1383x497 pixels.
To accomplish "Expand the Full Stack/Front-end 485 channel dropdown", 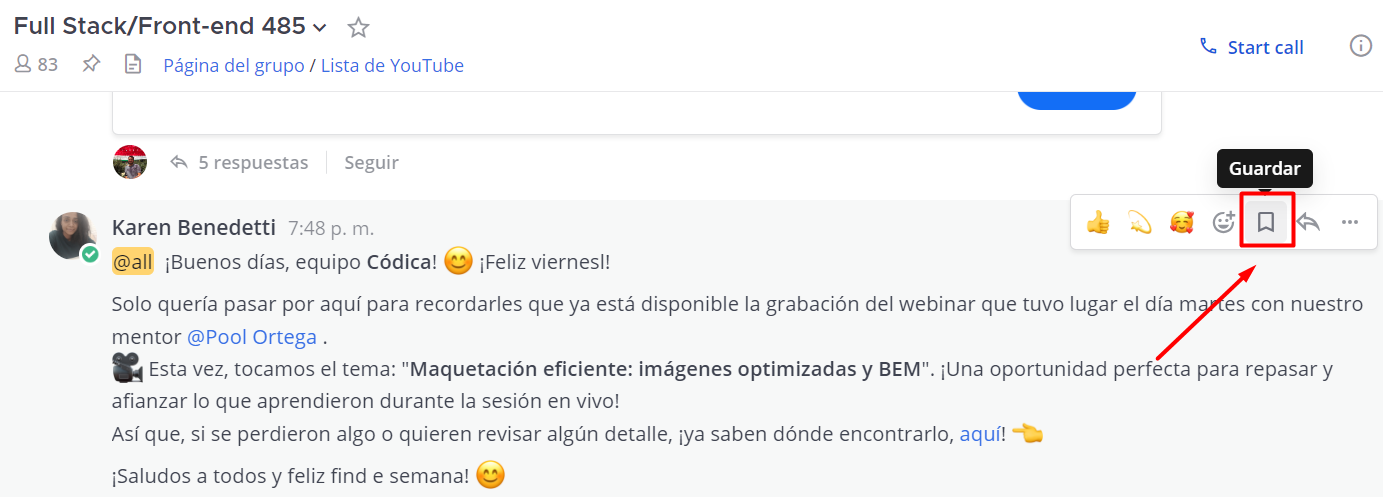I will coord(320,27).
